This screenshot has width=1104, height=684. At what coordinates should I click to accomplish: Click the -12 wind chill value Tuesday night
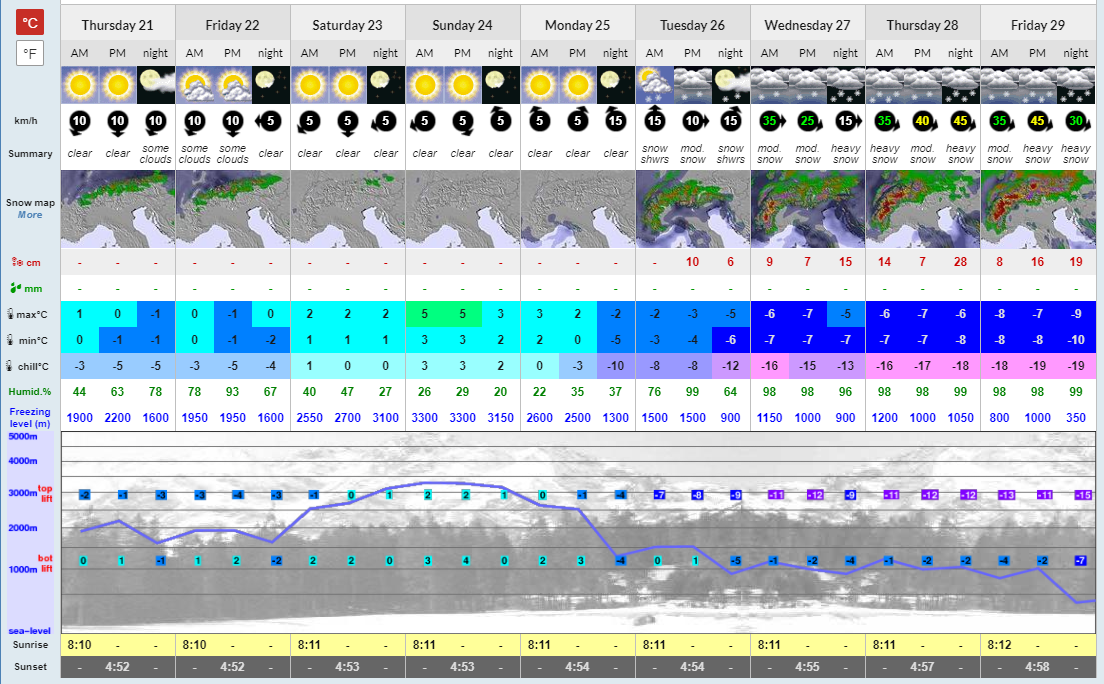[x=731, y=366]
